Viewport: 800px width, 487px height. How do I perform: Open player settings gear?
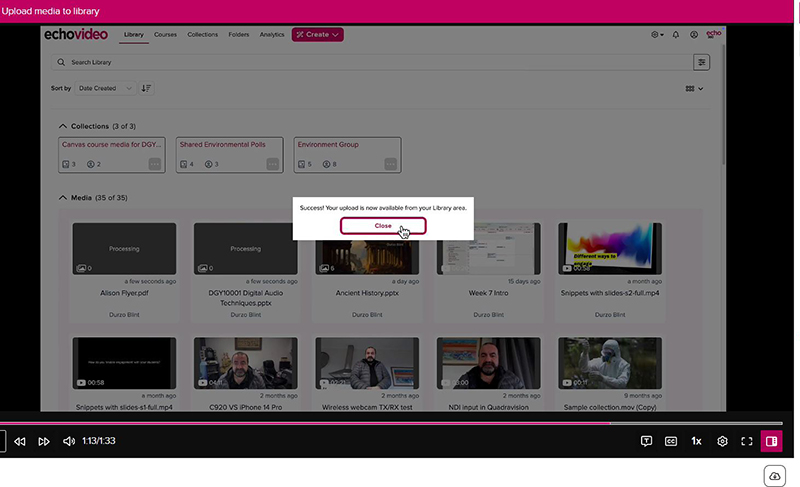[x=722, y=441]
